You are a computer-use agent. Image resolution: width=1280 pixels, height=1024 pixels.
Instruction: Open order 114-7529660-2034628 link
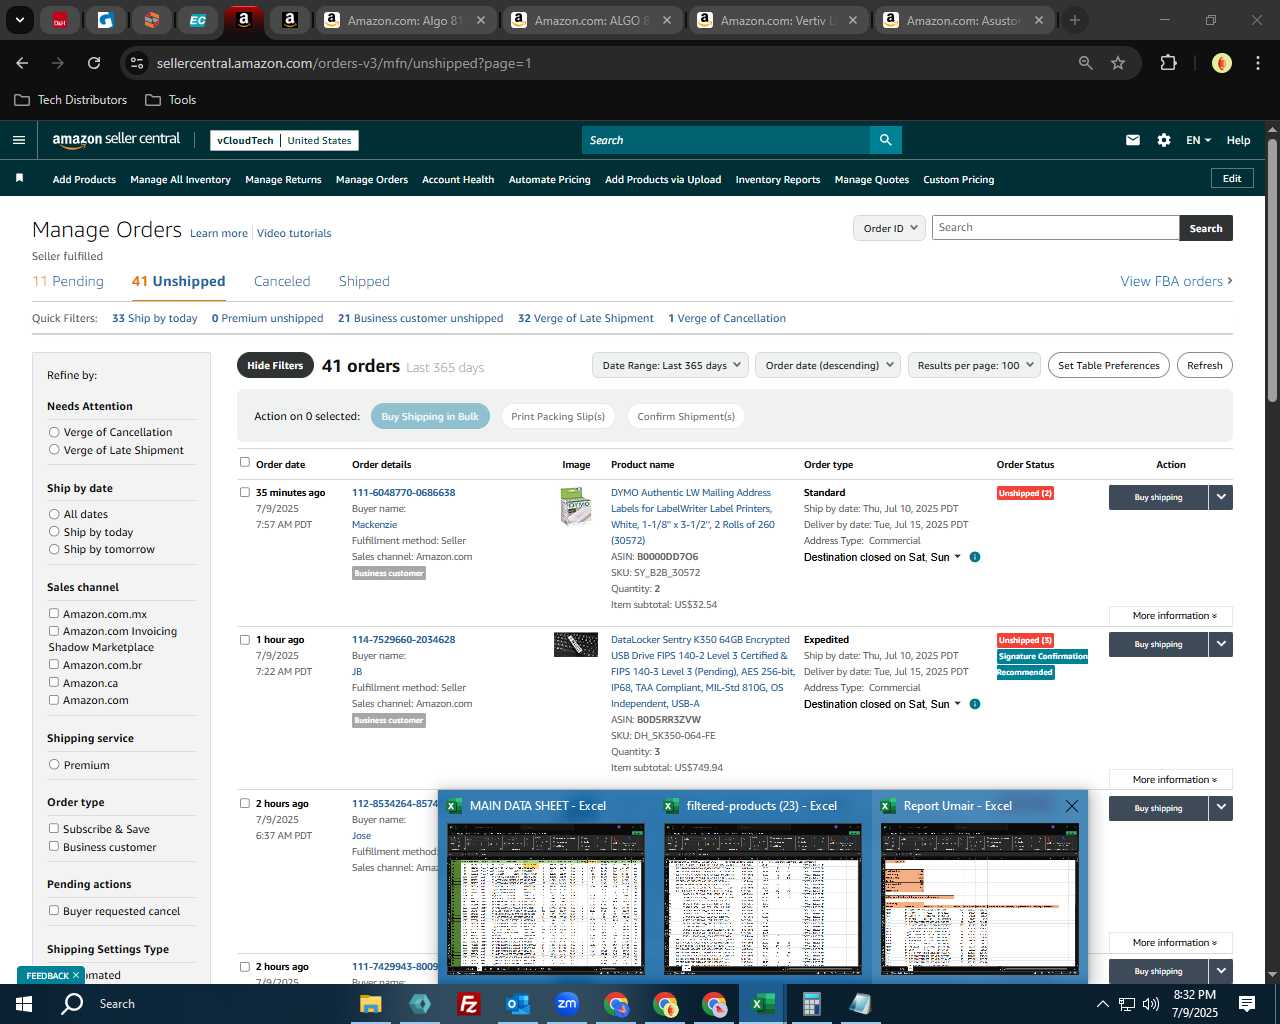coord(403,640)
